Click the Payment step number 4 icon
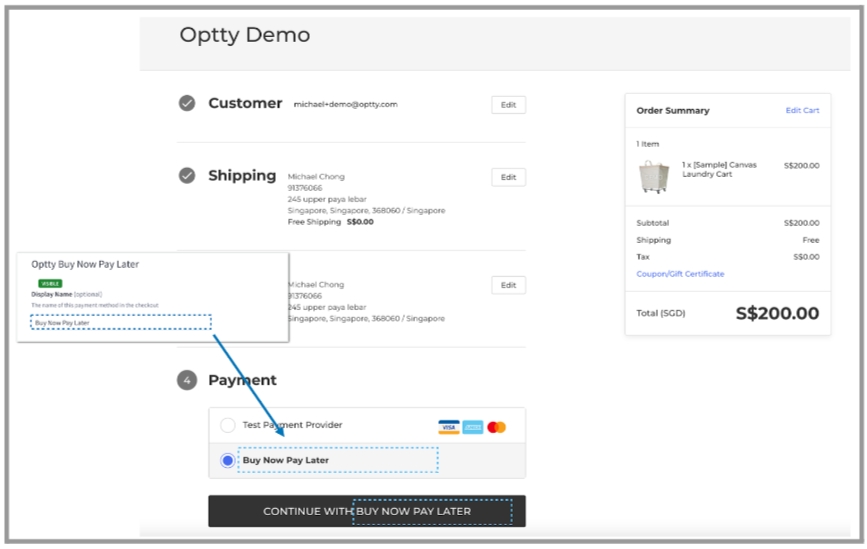This screenshot has width=867, height=549. point(187,380)
